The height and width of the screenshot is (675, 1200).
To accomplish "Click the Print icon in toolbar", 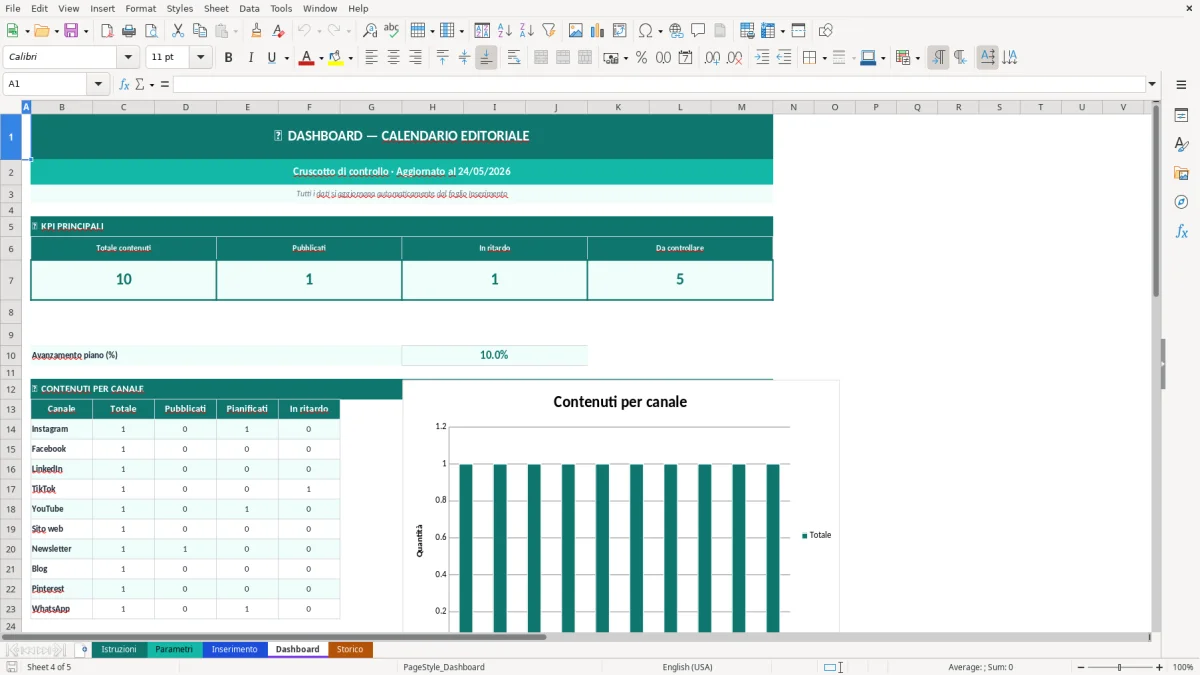I will [x=129, y=31].
